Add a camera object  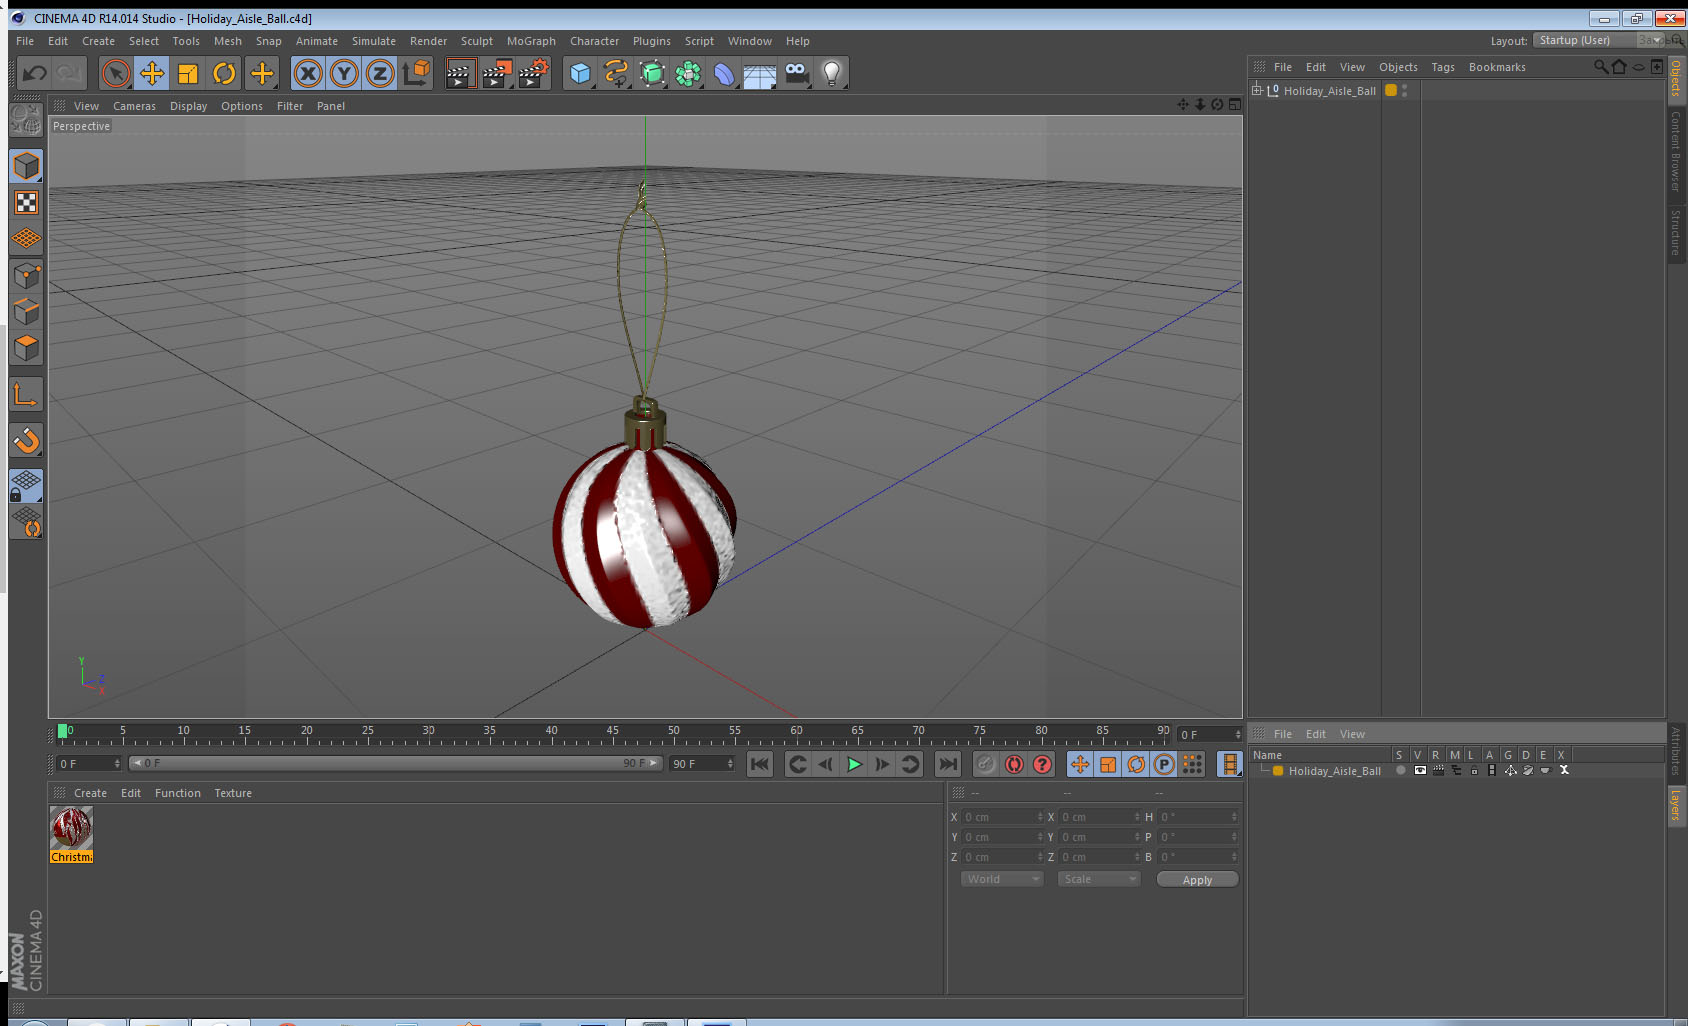(796, 73)
